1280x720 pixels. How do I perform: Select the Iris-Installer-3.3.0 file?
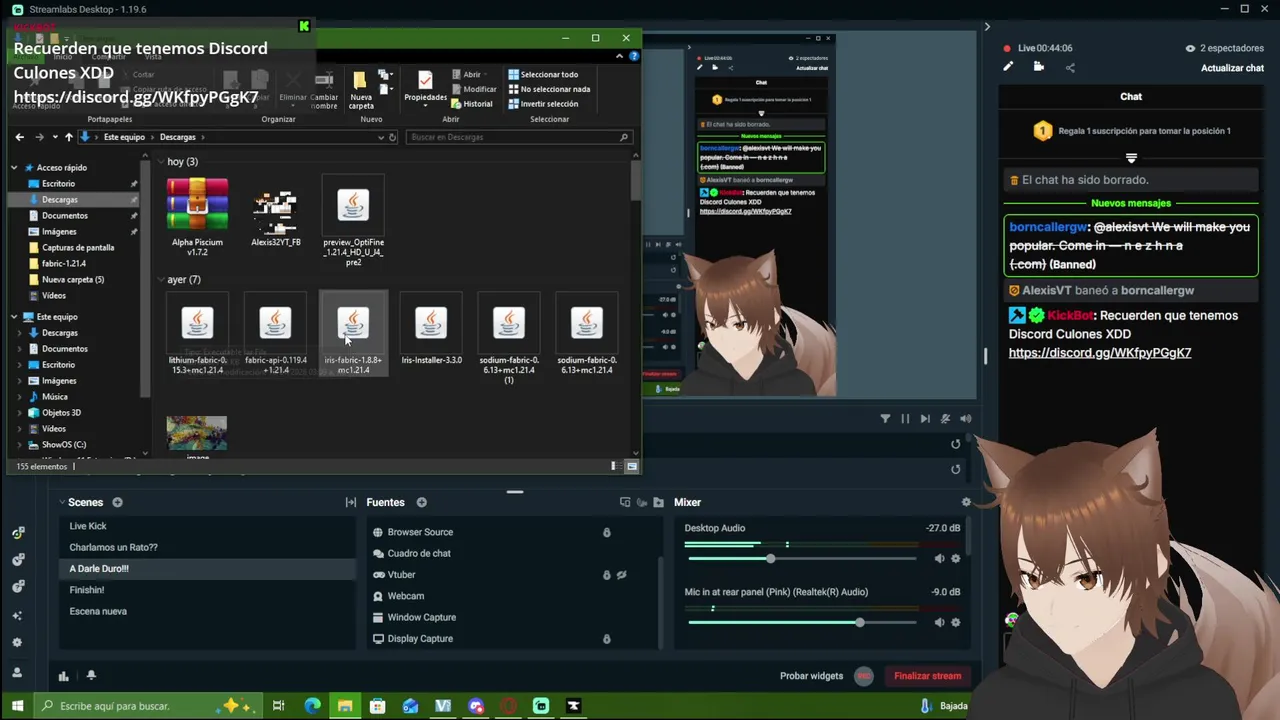point(431,330)
